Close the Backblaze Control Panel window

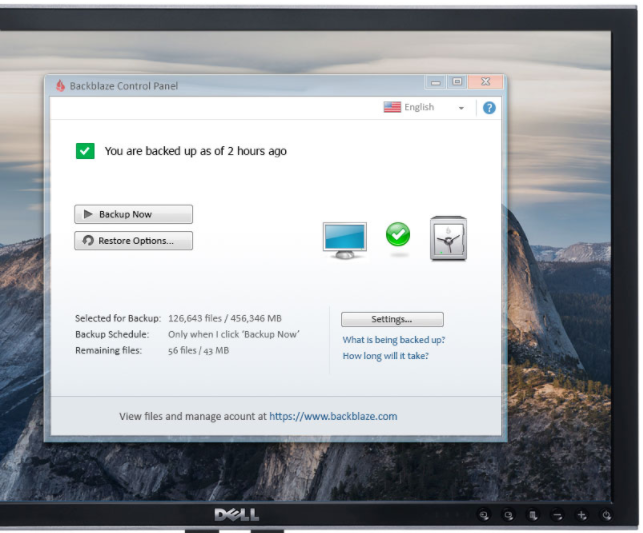point(486,82)
